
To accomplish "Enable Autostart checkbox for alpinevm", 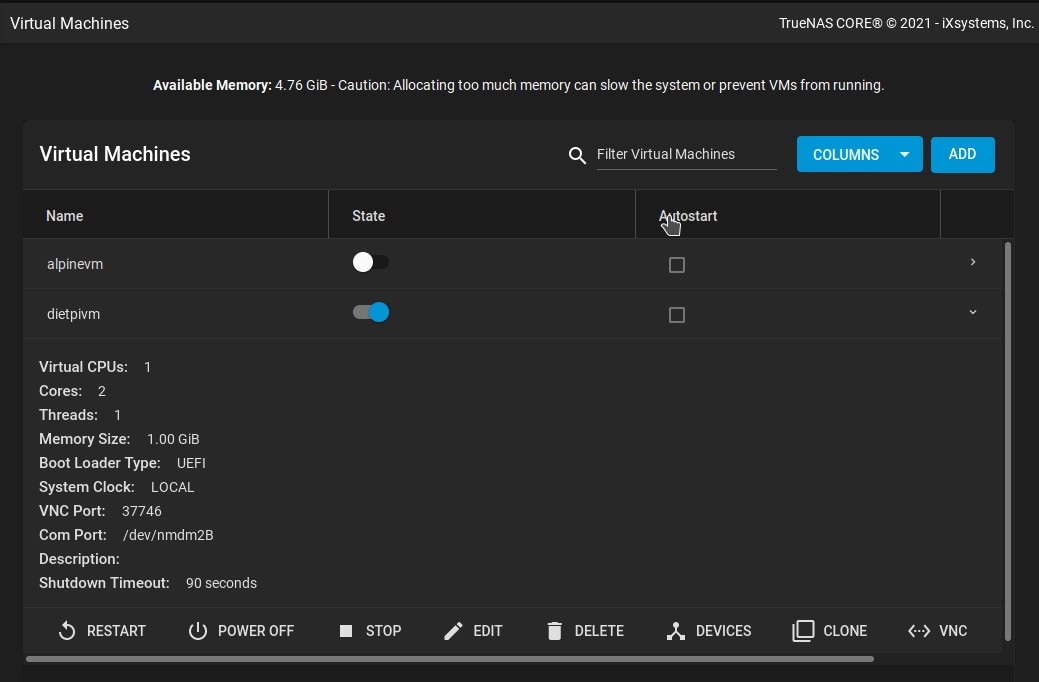I will click(x=677, y=265).
